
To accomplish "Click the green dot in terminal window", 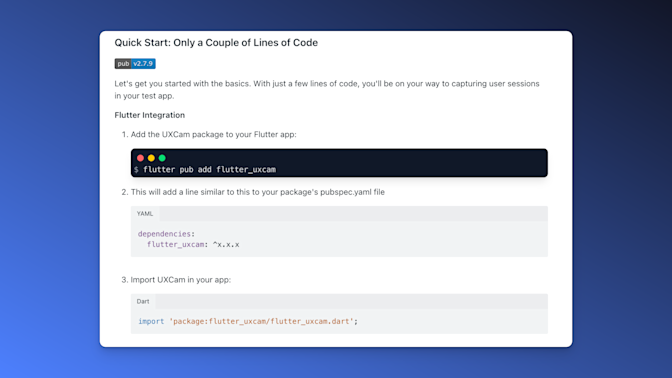I will 162,158.
